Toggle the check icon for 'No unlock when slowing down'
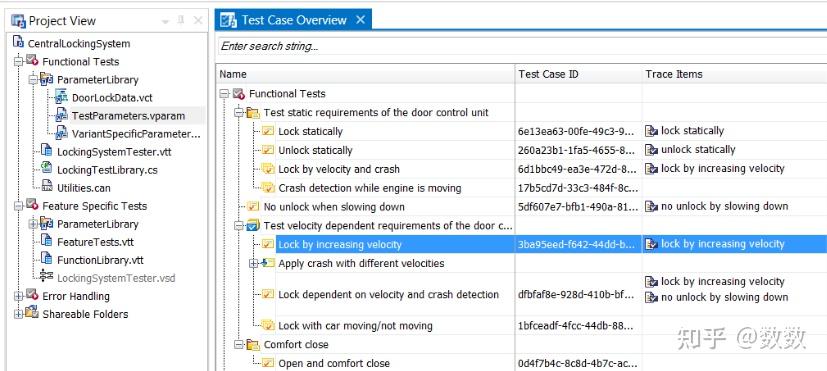This screenshot has width=827, height=371. pyautogui.click(x=254, y=207)
